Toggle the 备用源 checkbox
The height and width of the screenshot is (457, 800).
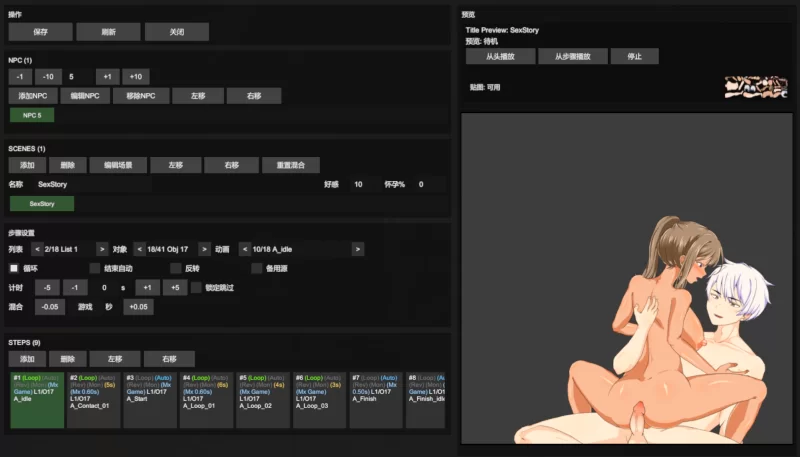click(x=257, y=268)
